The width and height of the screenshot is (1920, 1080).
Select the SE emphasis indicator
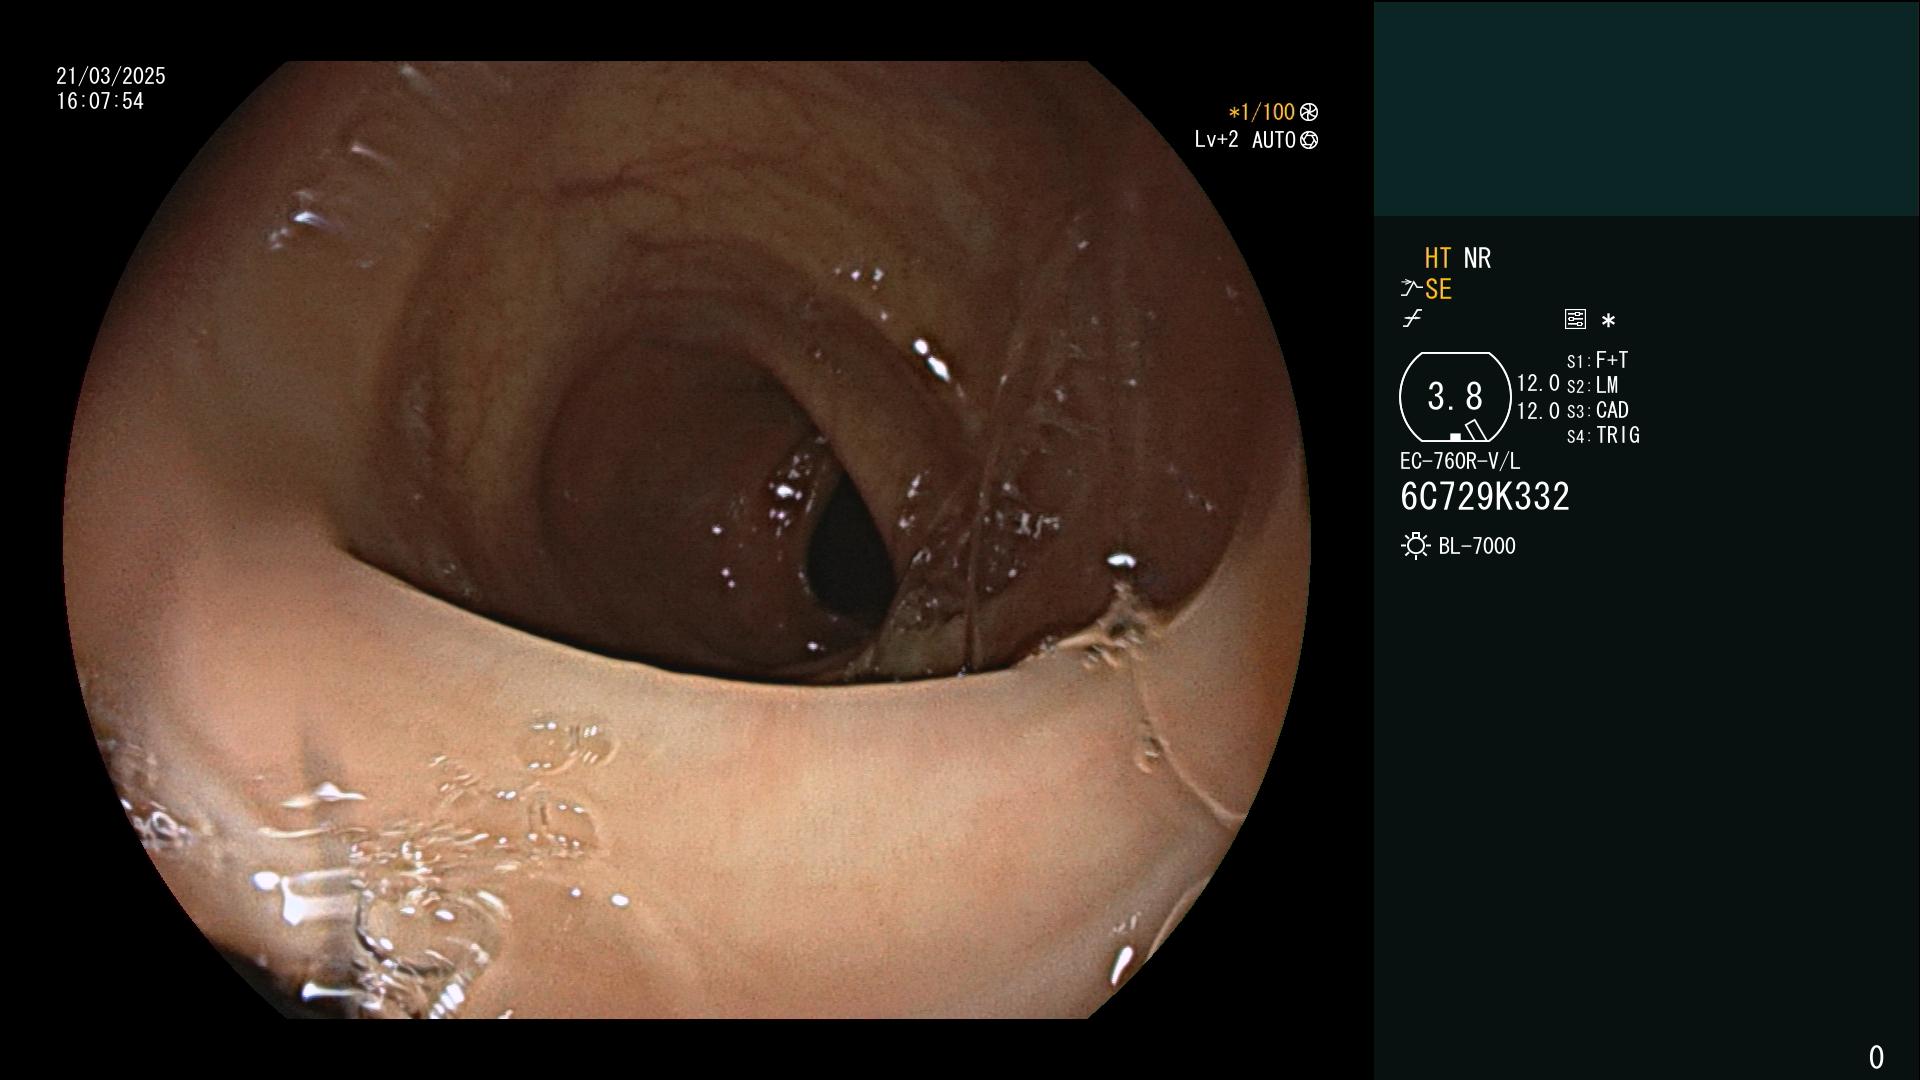coord(1438,289)
